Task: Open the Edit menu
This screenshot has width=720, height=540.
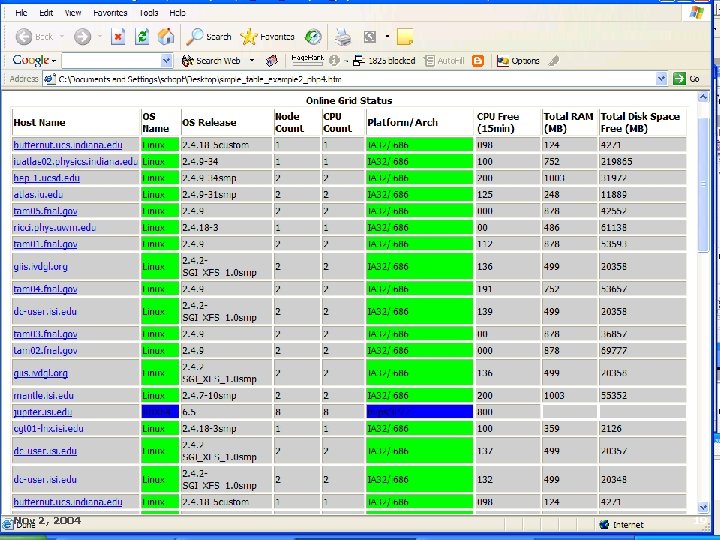Action: pos(46,13)
